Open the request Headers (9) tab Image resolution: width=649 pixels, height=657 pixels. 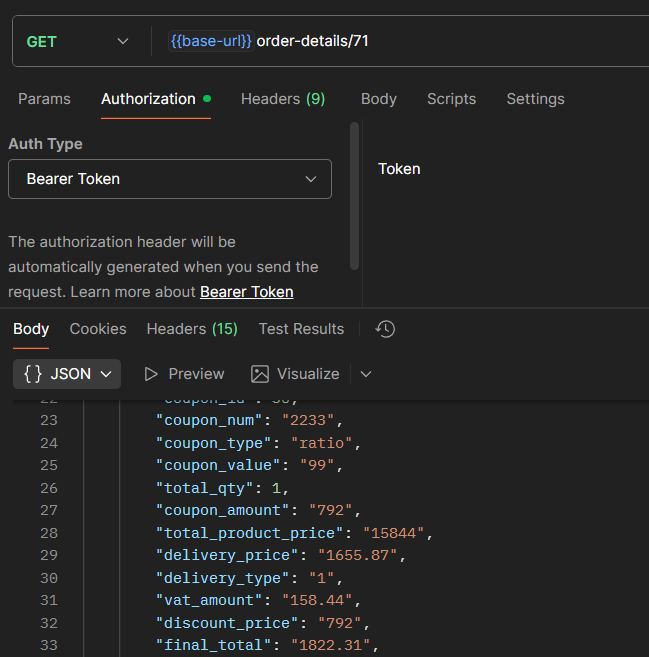coord(283,99)
